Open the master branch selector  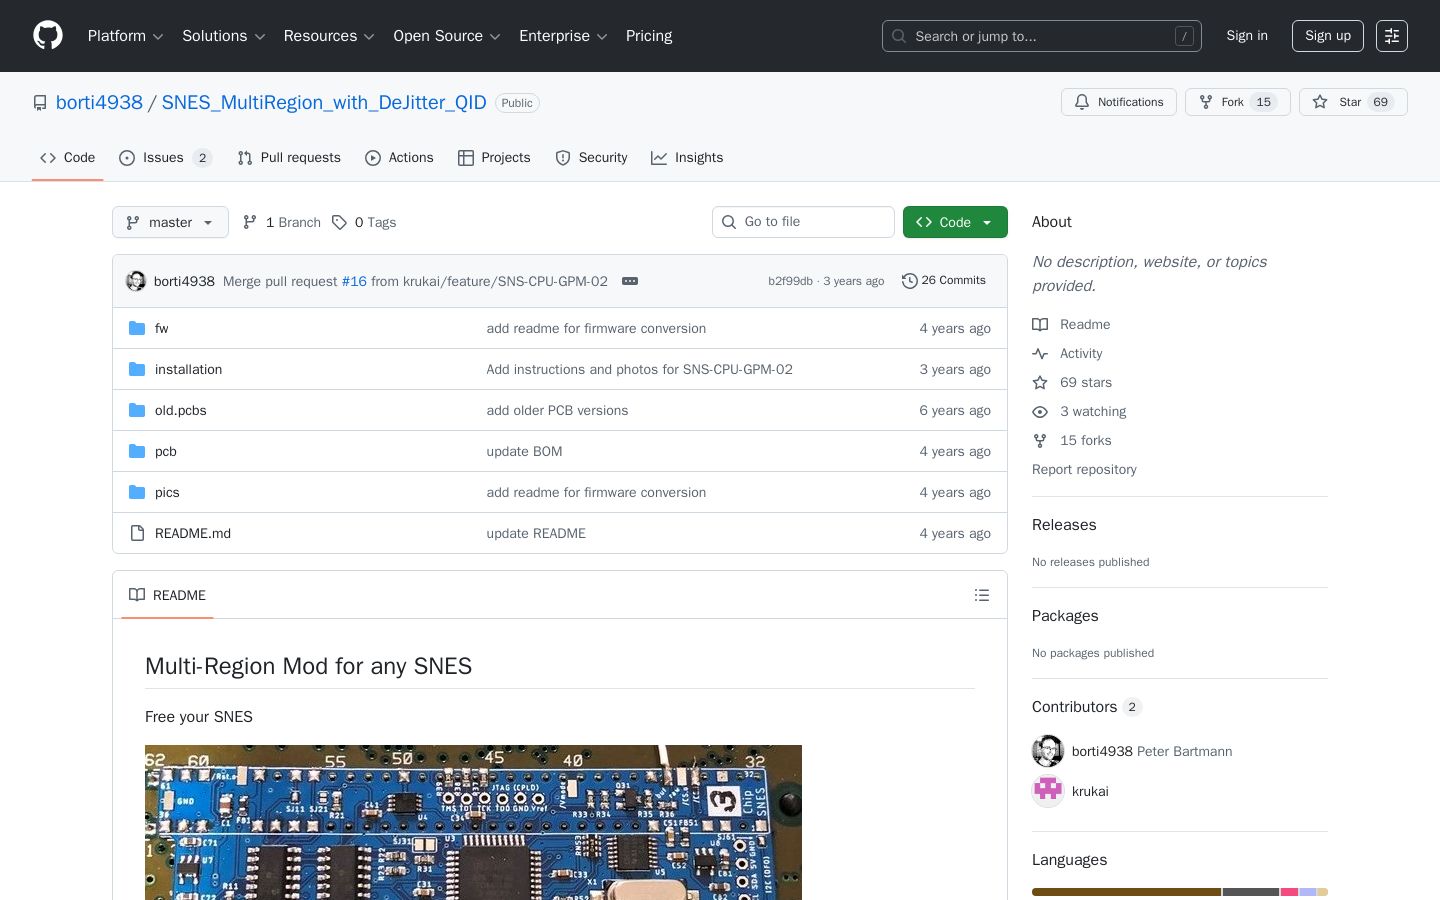click(170, 222)
